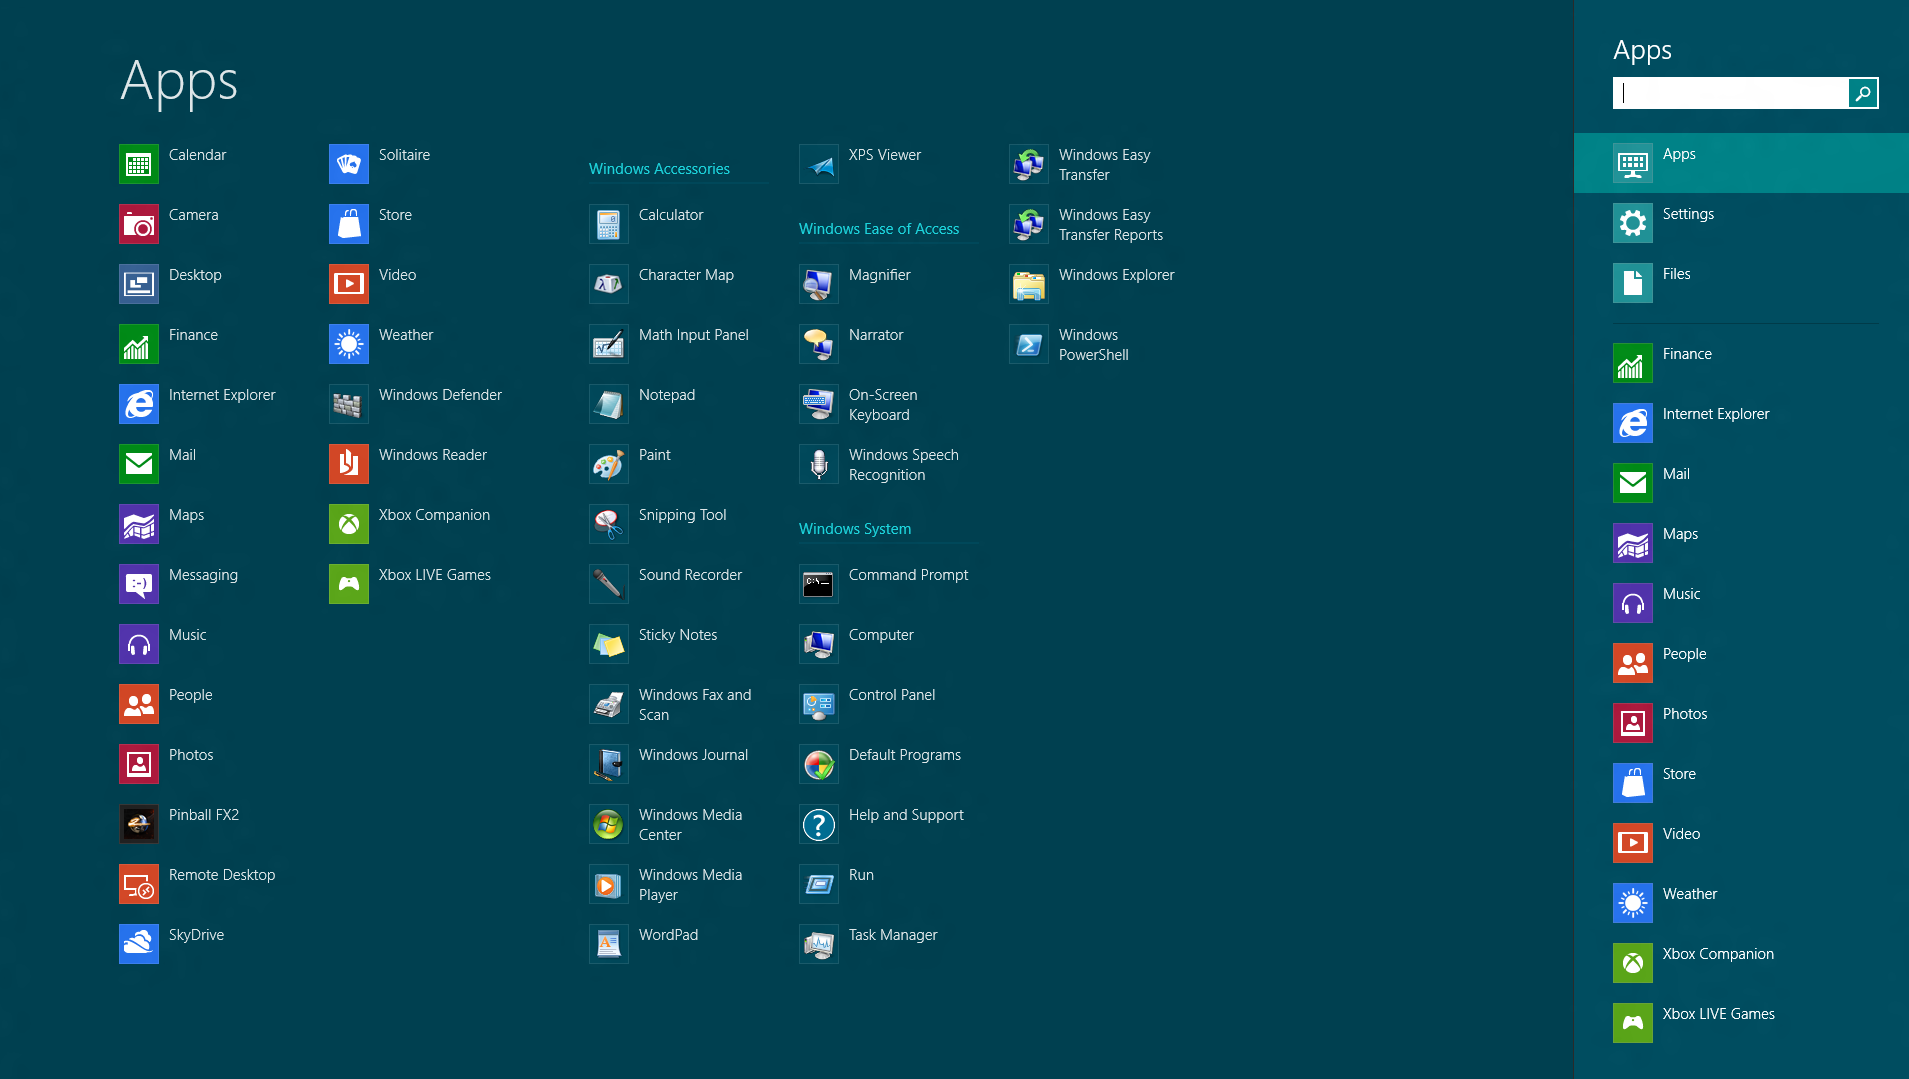
Task: Open Character Map icon
Action: point(608,284)
